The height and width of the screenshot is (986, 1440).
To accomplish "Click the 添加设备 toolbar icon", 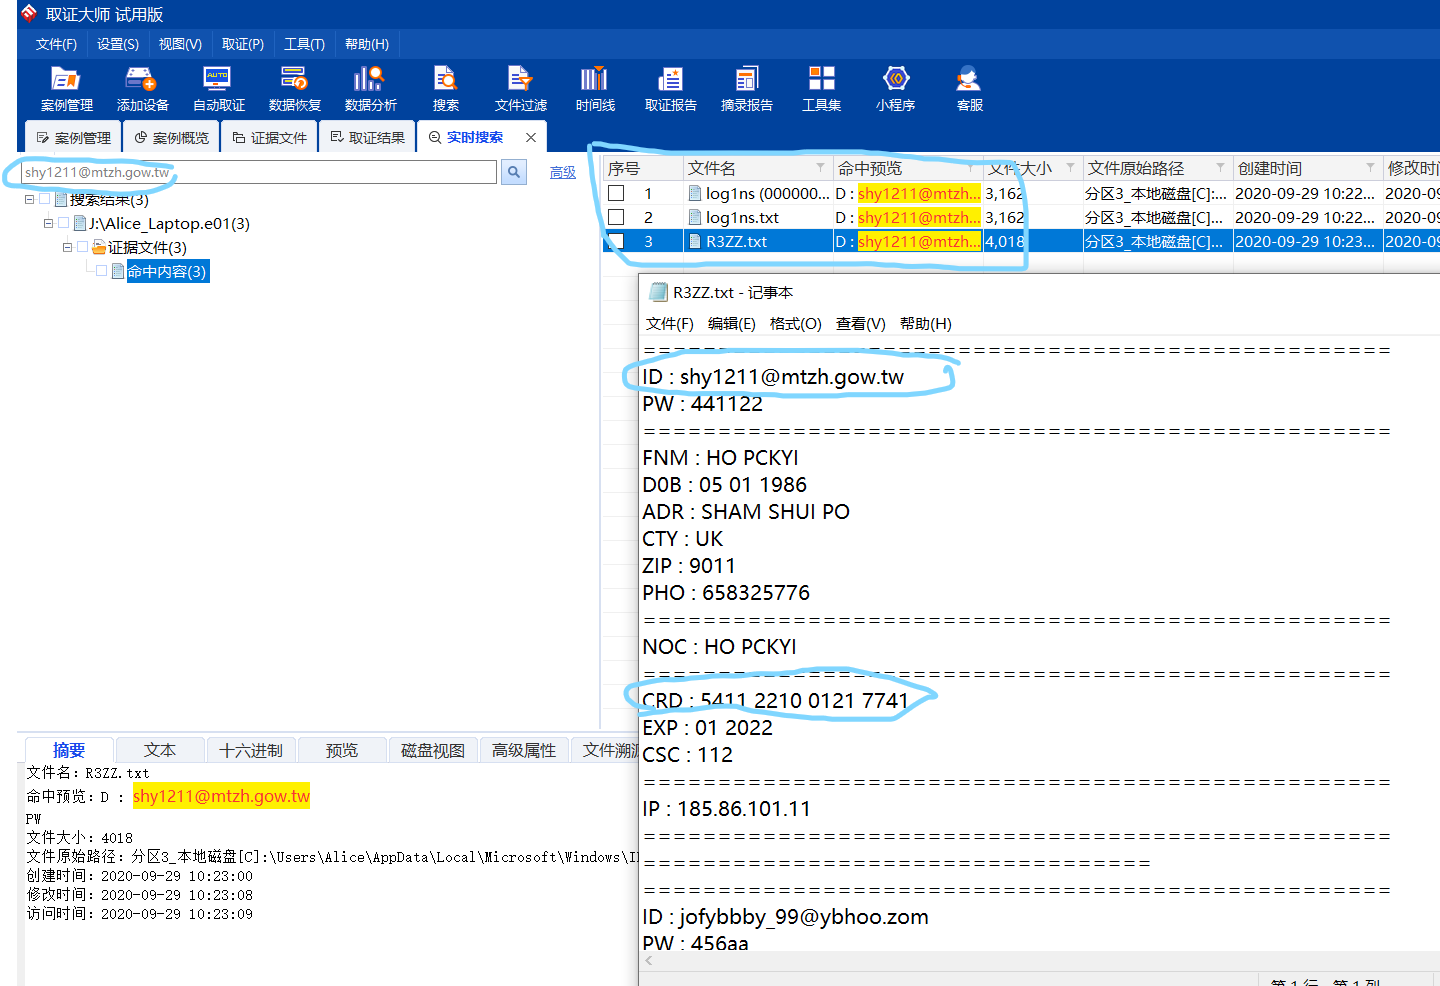I will tap(142, 88).
